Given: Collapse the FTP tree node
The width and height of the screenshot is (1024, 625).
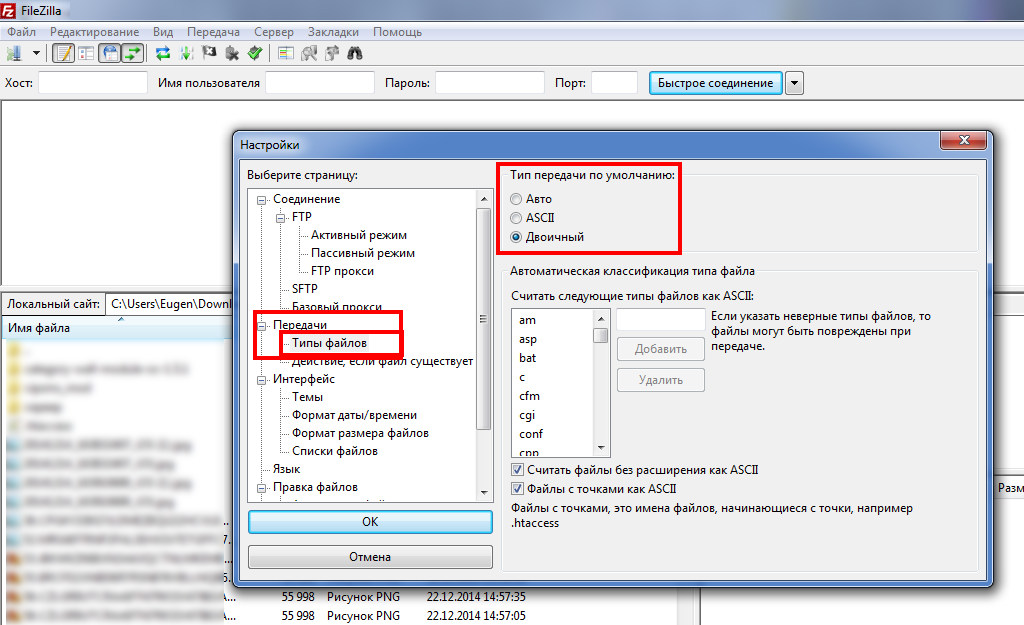Looking at the screenshot, I should point(280,218).
